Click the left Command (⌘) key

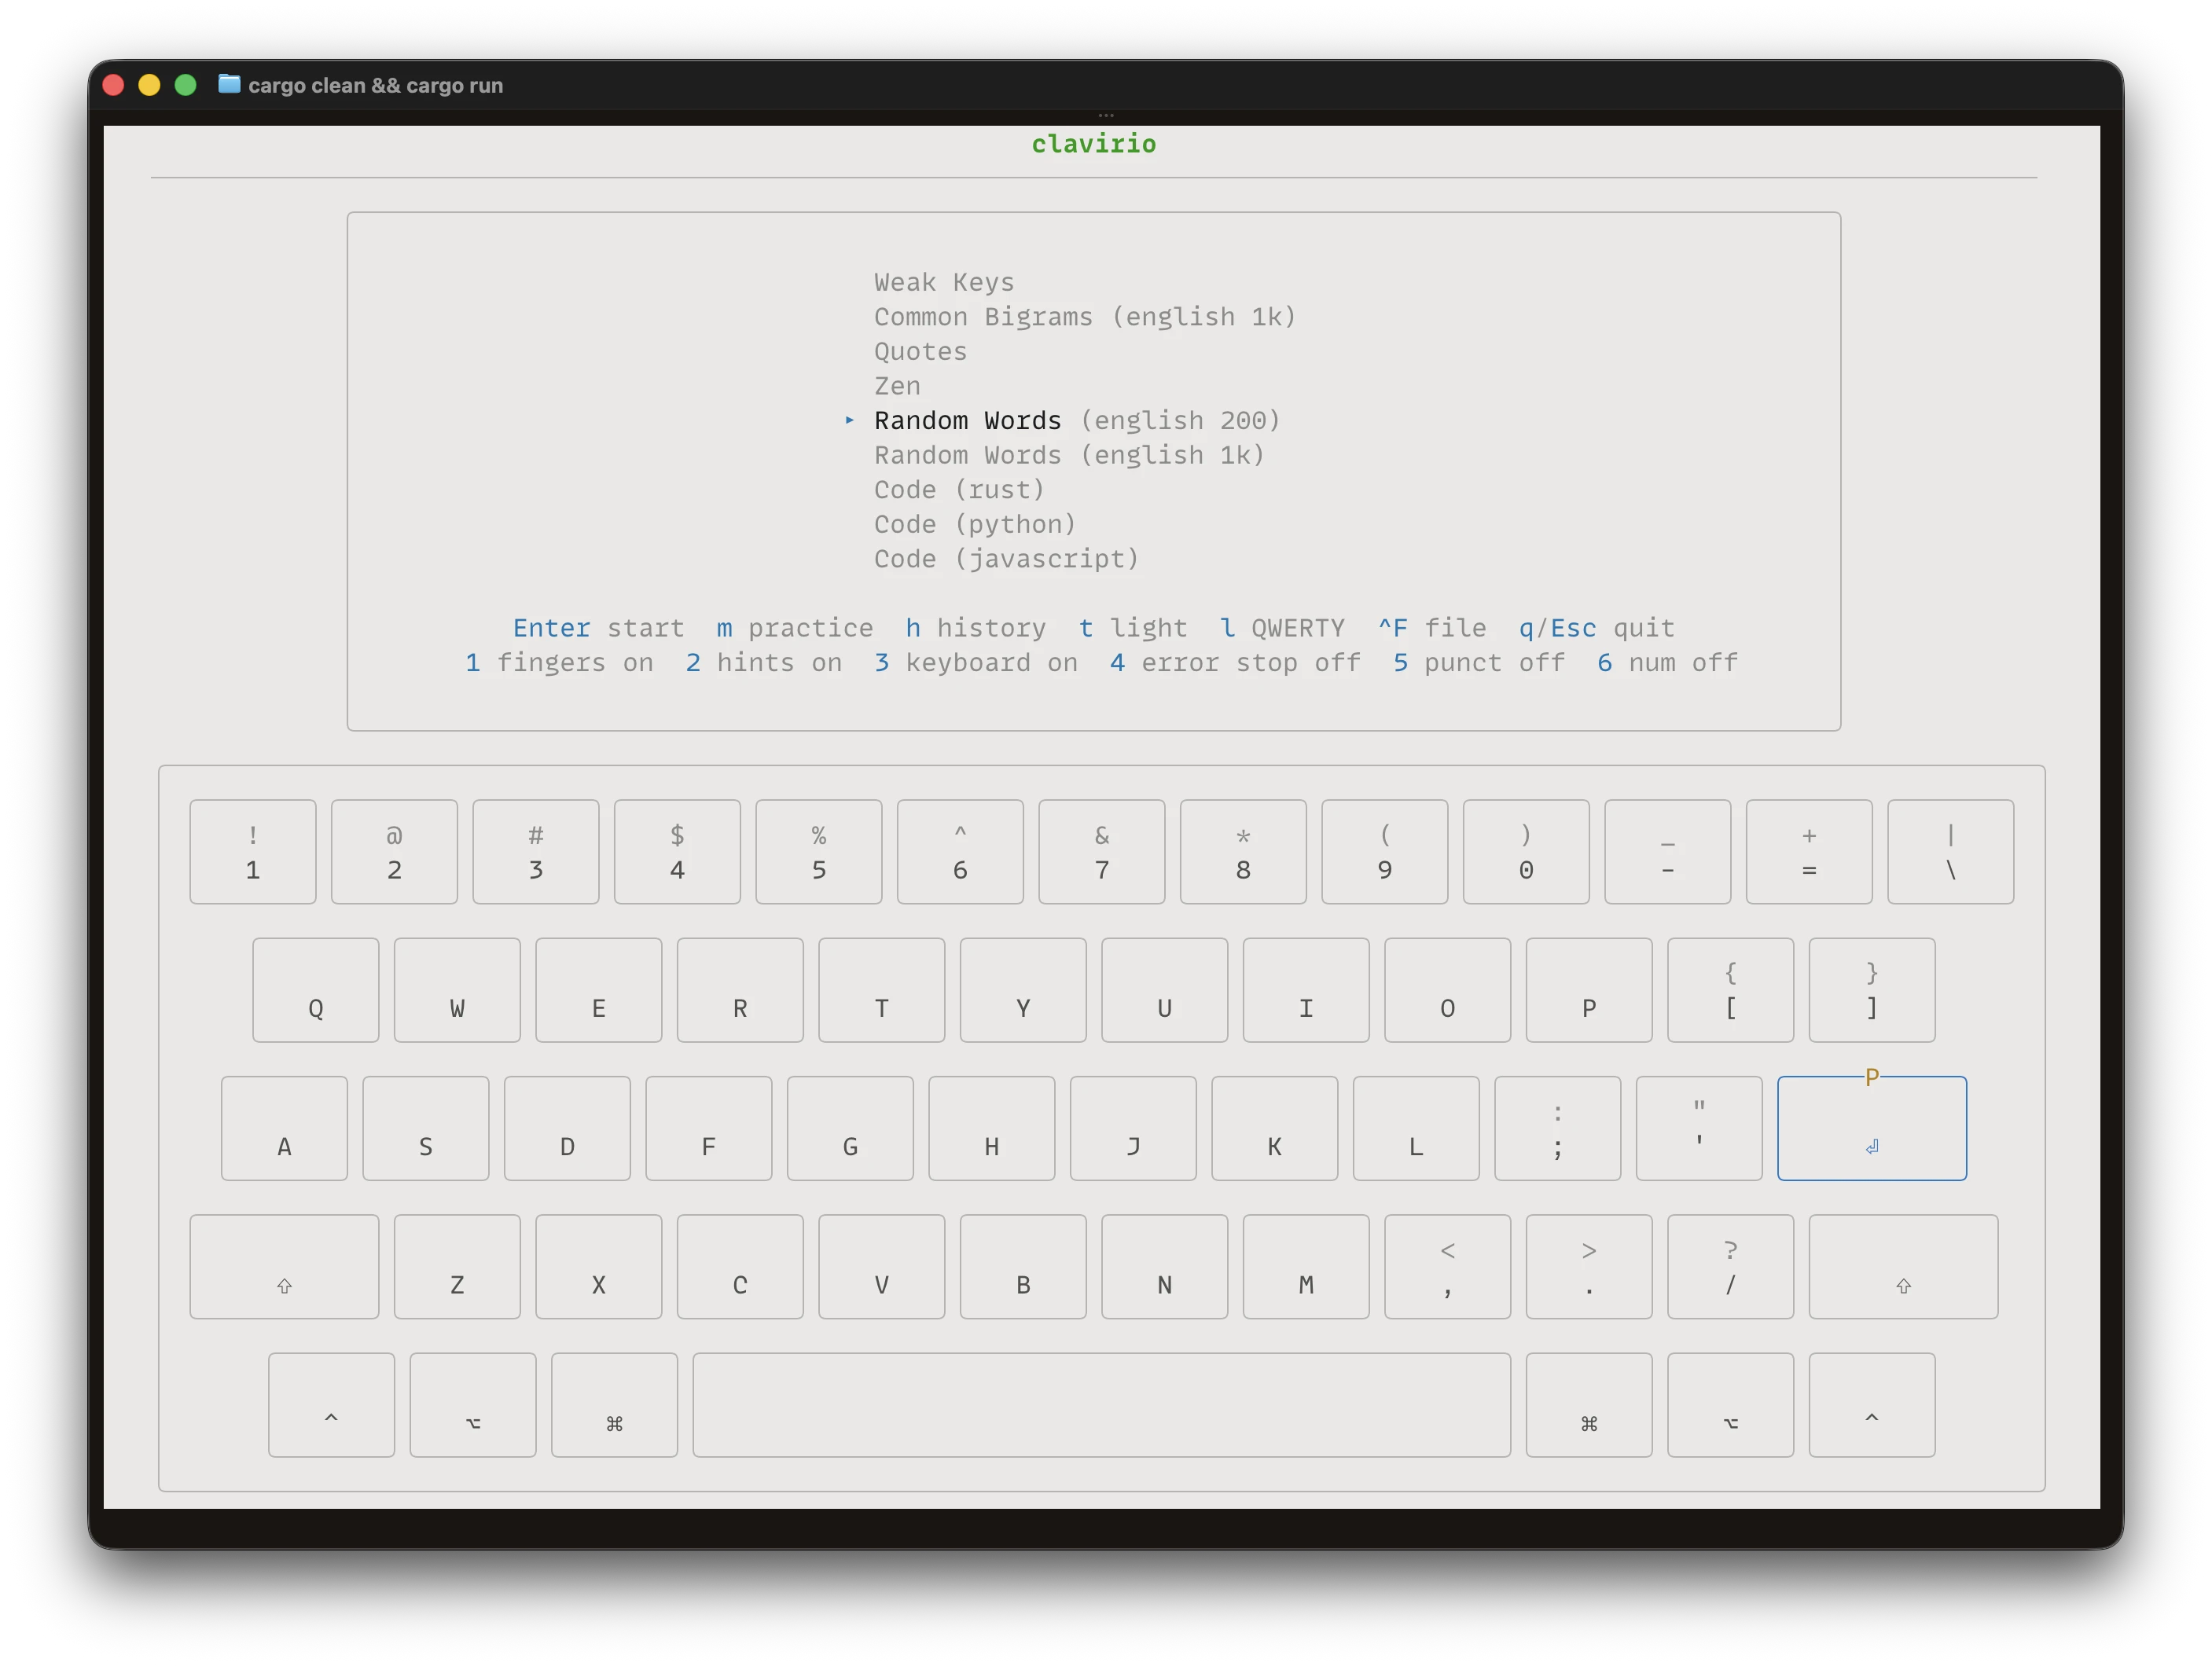click(x=613, y=1405)
